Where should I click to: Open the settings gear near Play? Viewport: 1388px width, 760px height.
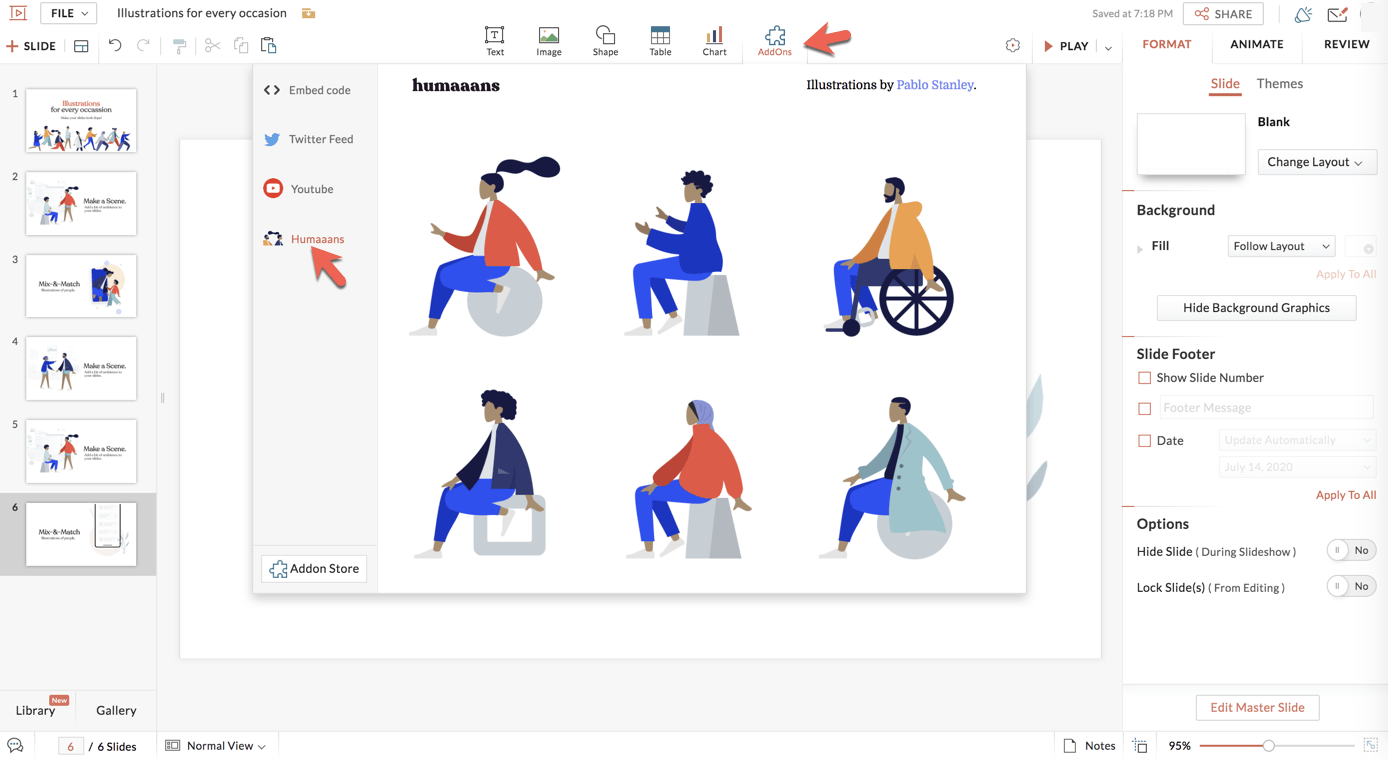(x=1013, y=46)
